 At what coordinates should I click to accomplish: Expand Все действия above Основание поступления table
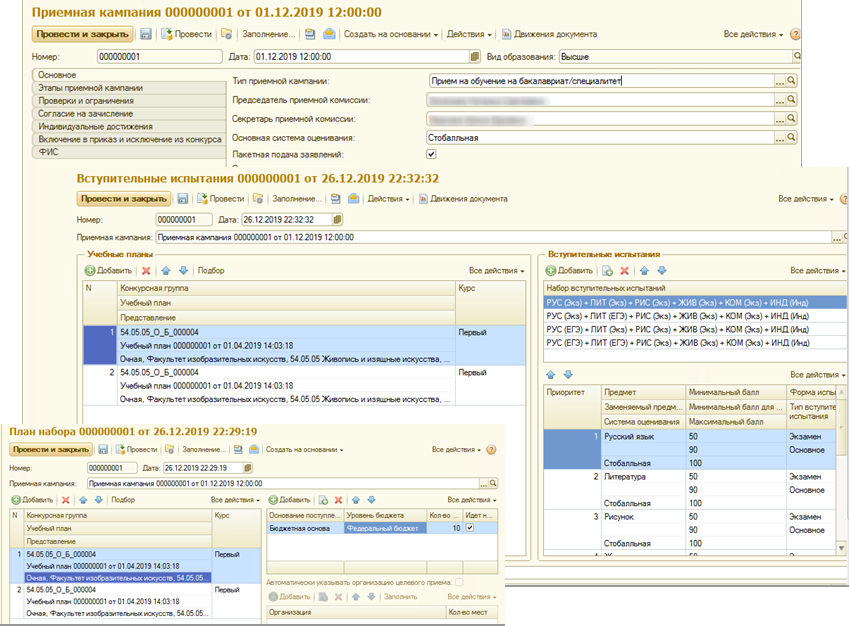click(x=472, y=500)
